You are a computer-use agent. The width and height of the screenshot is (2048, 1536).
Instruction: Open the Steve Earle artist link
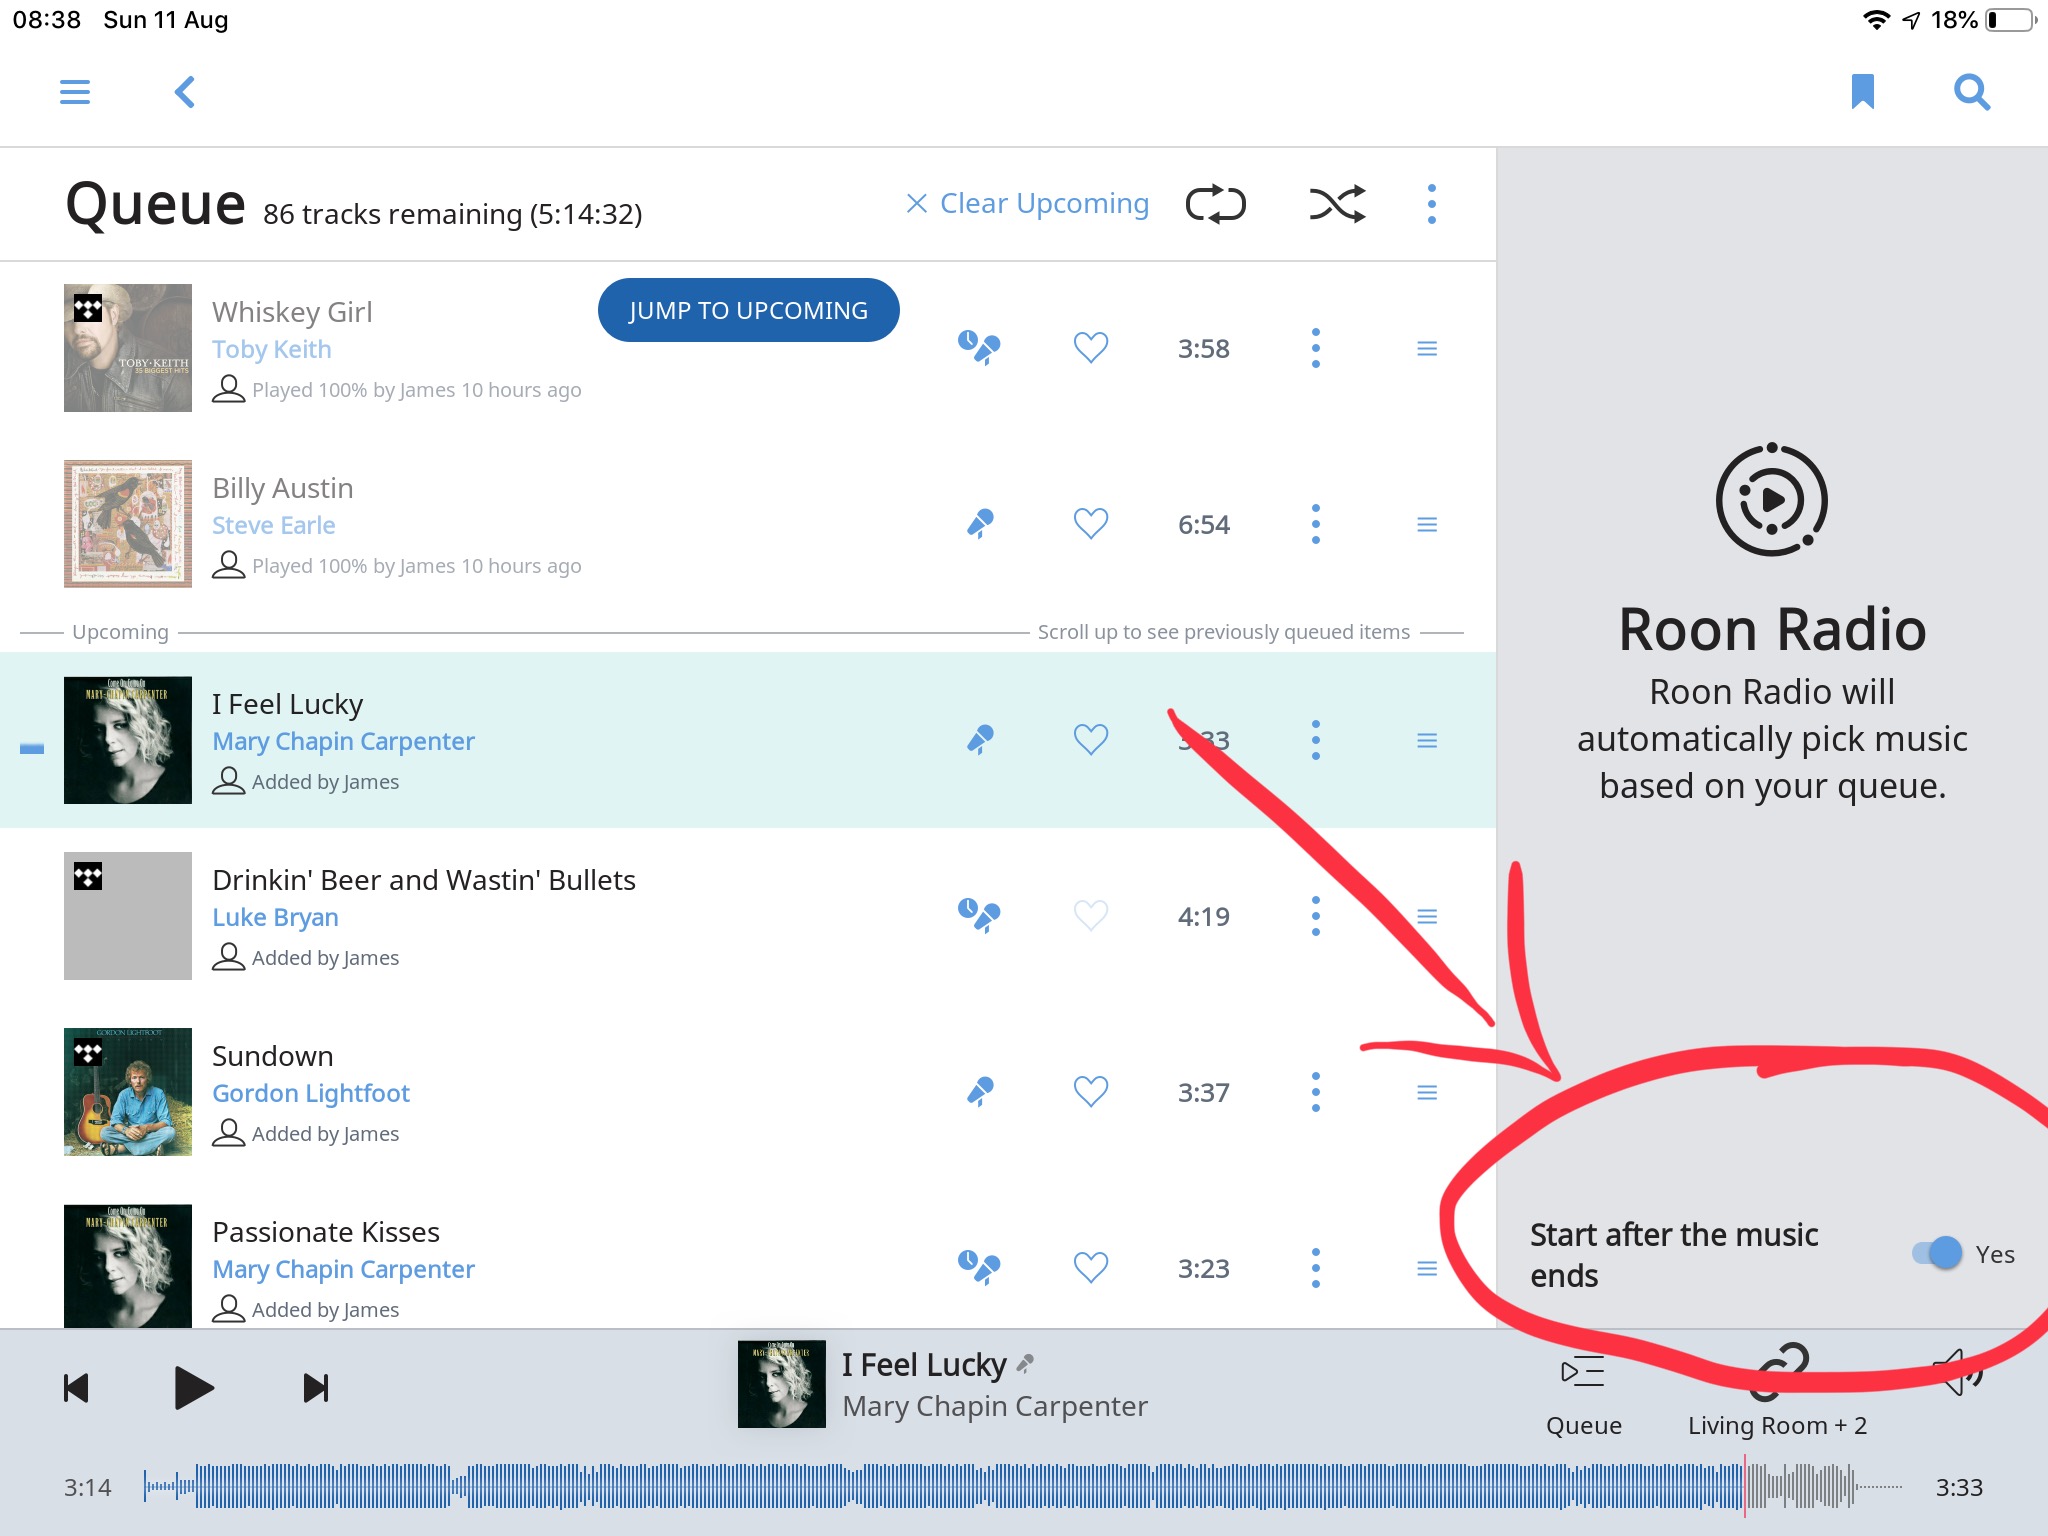point(273,525)
